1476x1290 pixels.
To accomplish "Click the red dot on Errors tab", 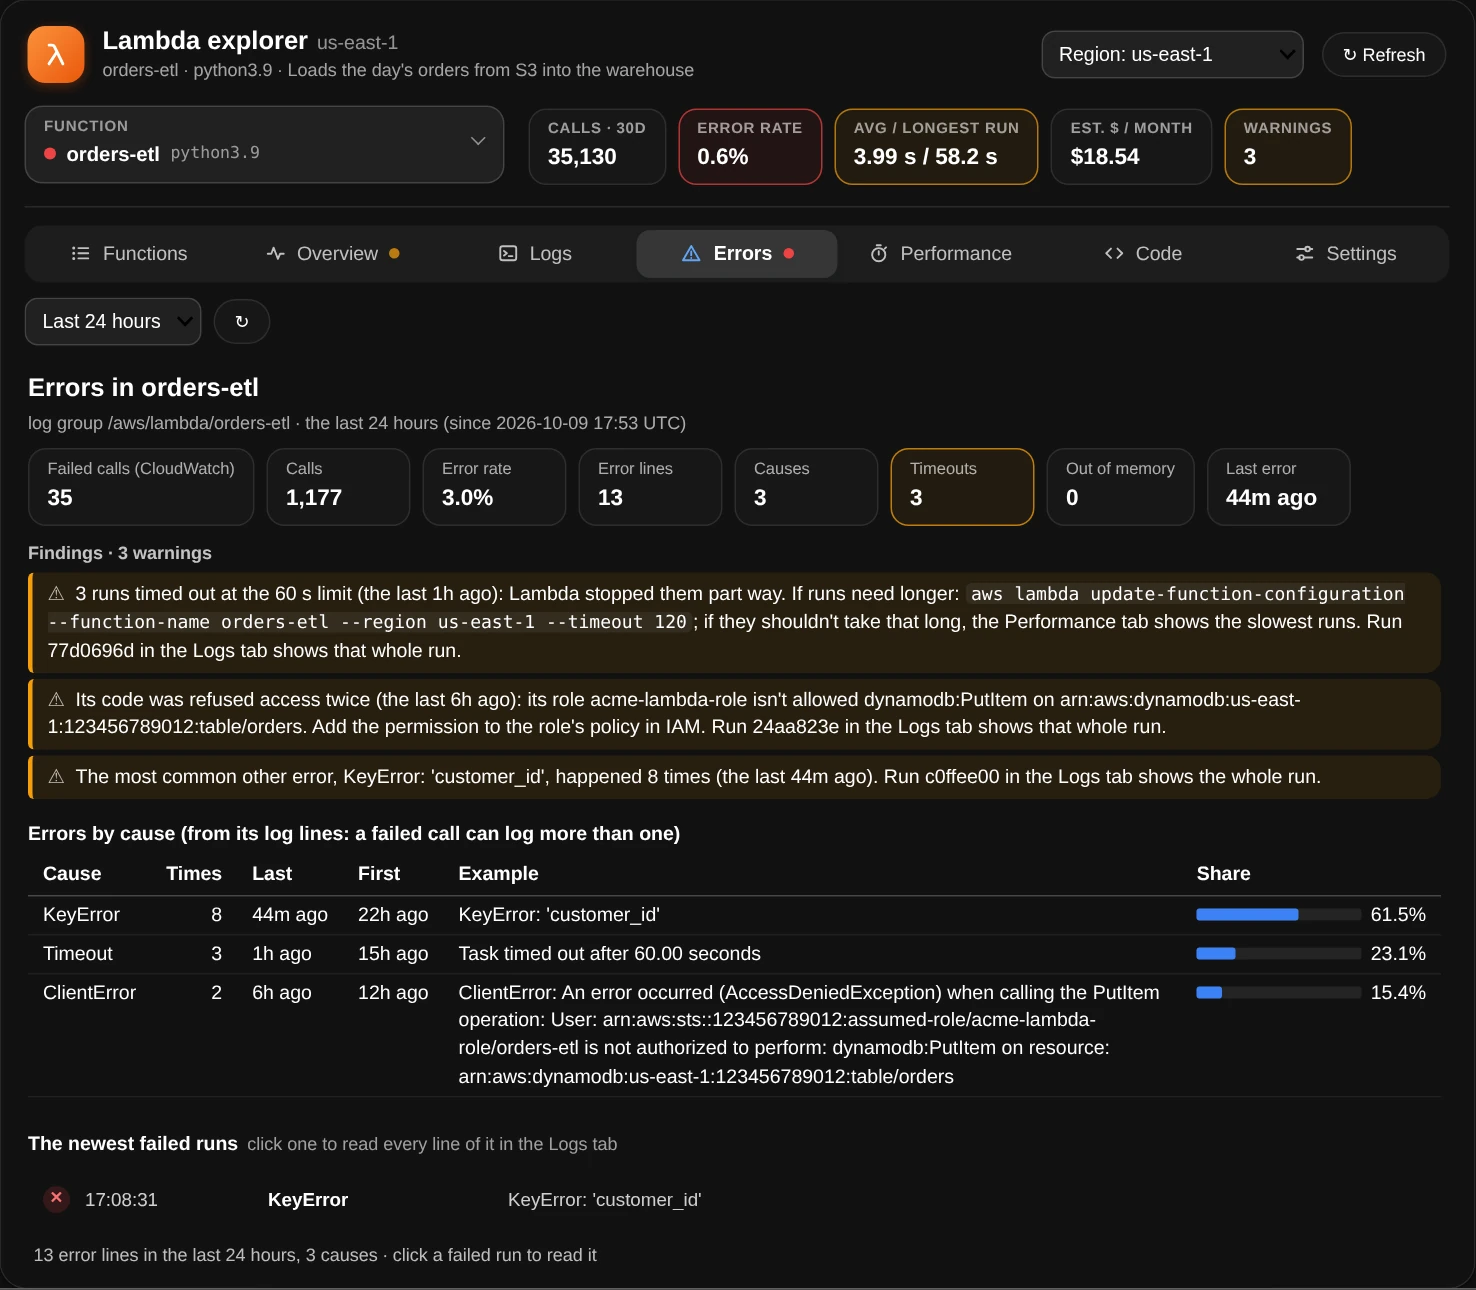I will click(x=789, y=254).
